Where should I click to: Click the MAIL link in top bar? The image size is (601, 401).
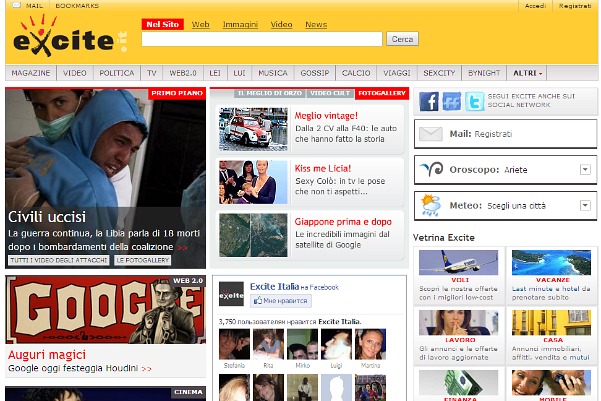click(34, 6)
